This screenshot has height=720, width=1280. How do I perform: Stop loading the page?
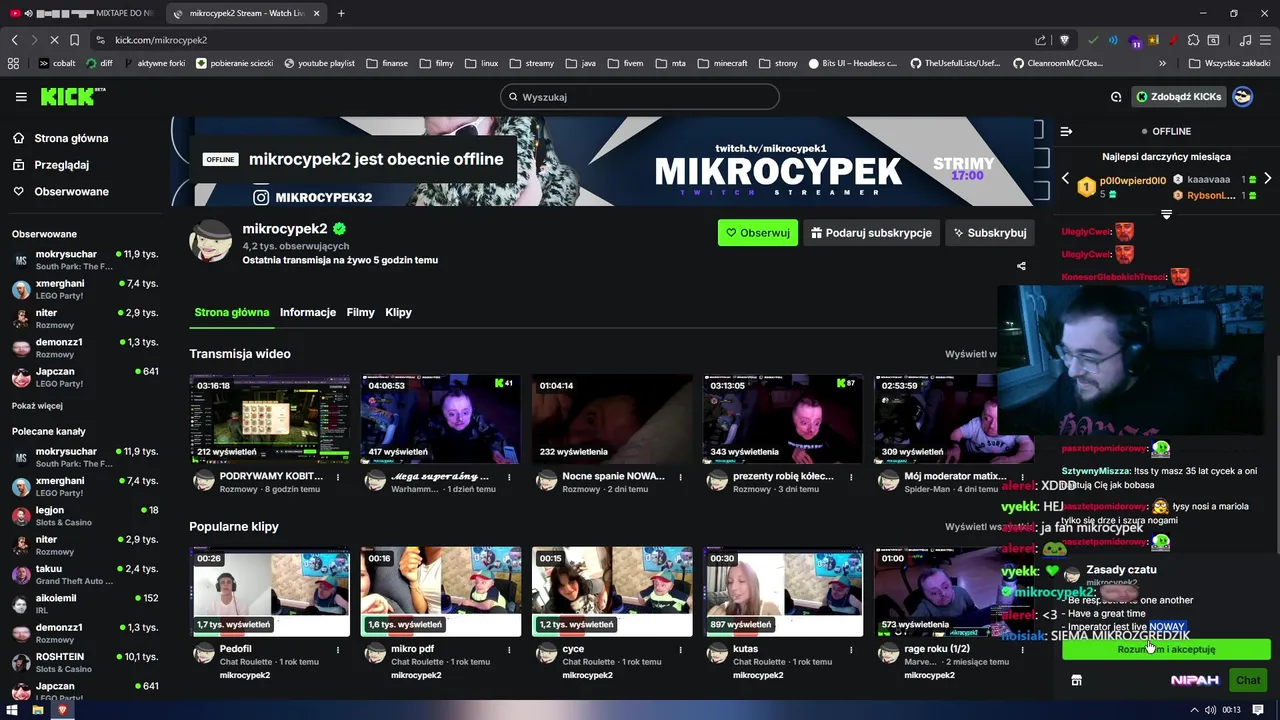pos(54,40)
